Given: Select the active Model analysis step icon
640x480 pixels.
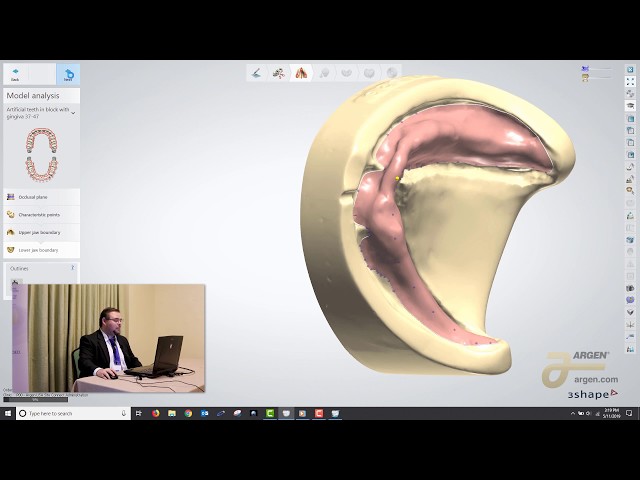Looking at the screenshot, I should pos(301,73).
